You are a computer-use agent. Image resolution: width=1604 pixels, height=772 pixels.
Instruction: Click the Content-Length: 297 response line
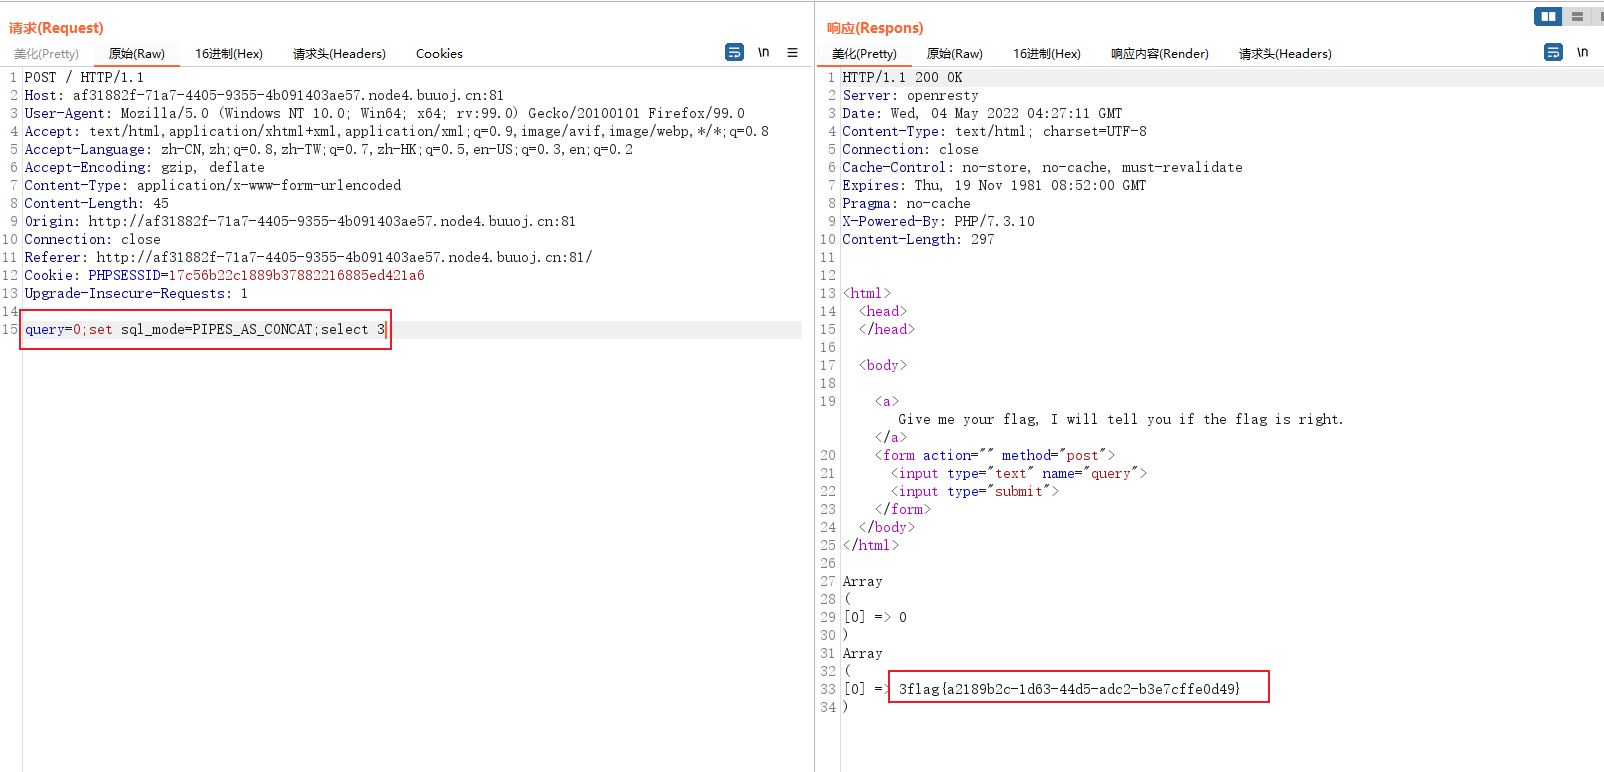(x=918, y=239)
